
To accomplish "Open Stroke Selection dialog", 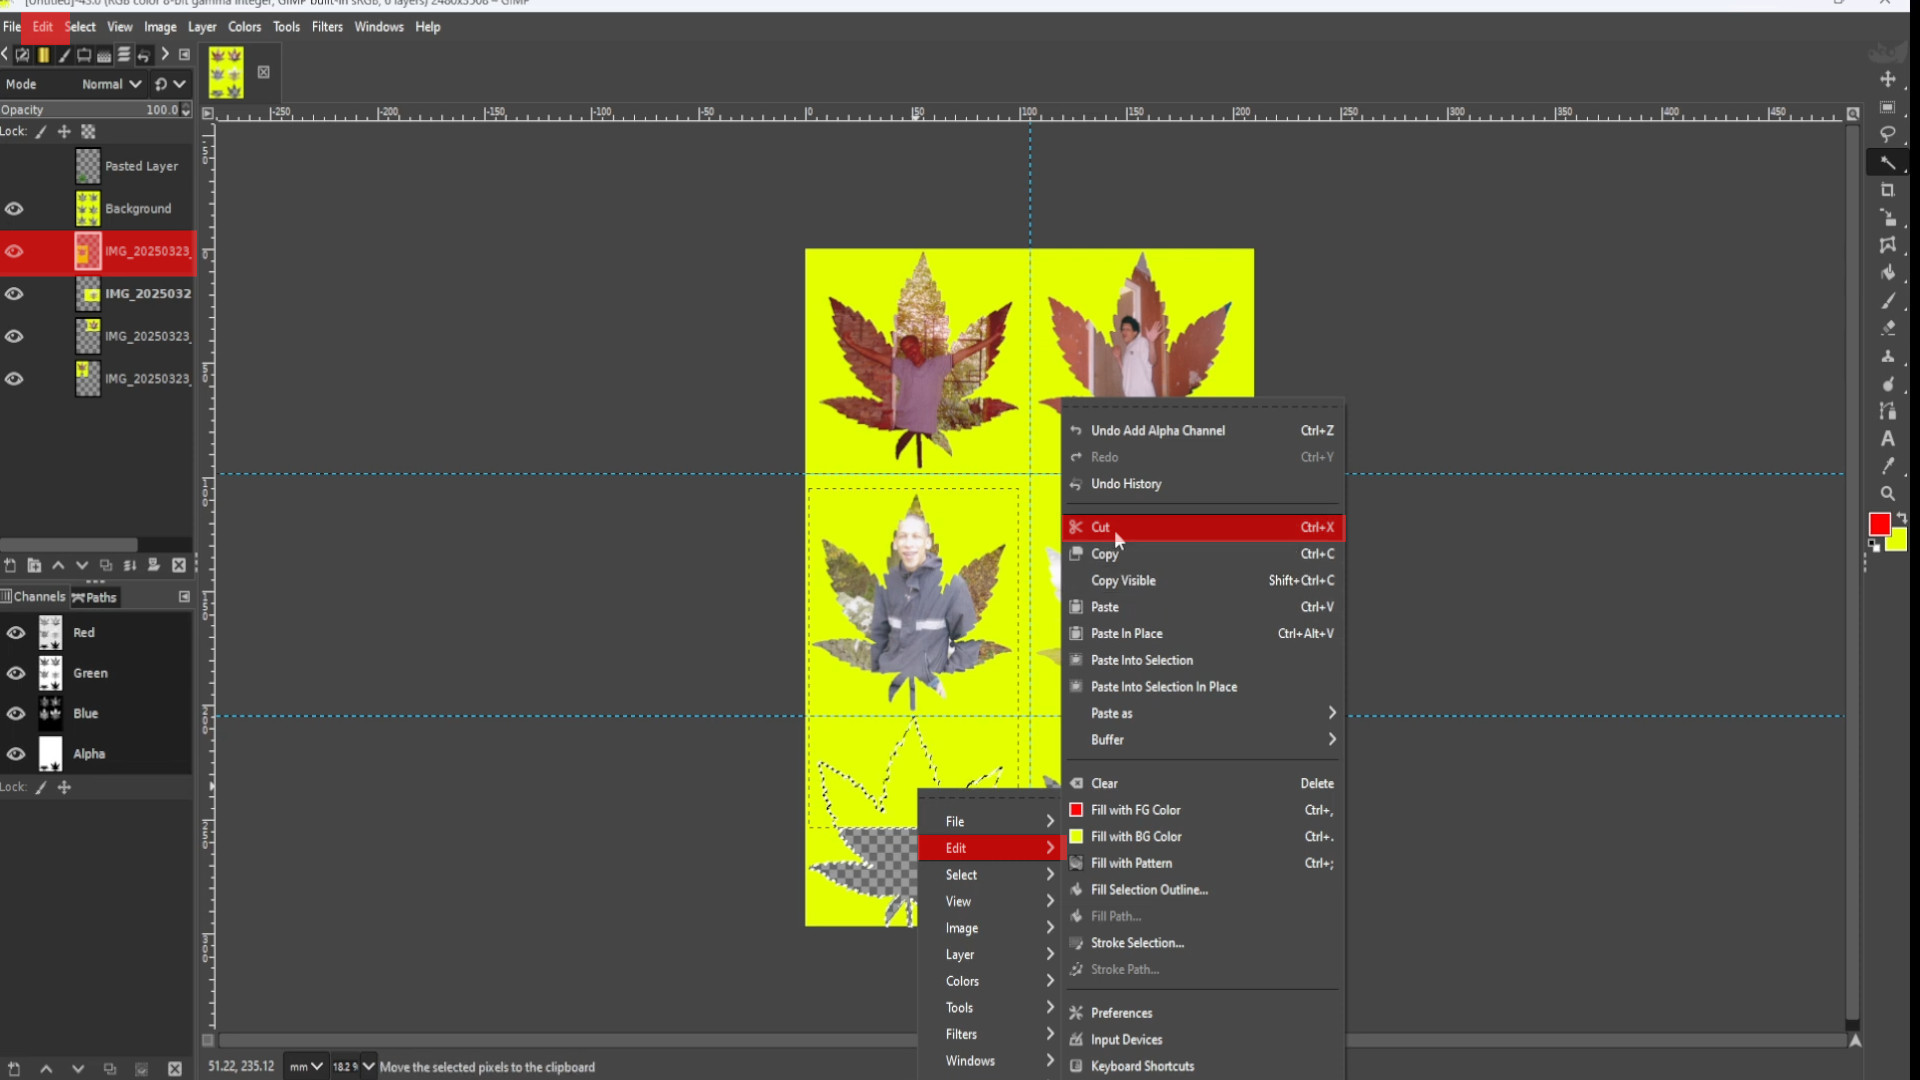I will click(x=1203, y=943).
